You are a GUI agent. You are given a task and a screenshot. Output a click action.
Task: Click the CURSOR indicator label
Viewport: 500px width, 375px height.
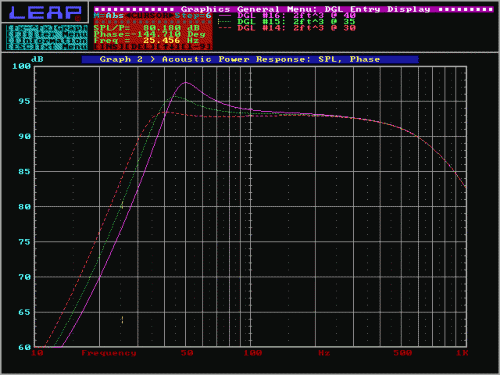pyautogui.click(x=149, y=15)
